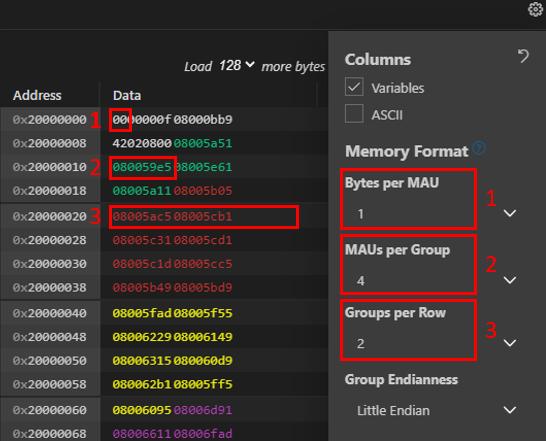
Task: Click green data value 08005a51
Action: click(x=203, y=143)
